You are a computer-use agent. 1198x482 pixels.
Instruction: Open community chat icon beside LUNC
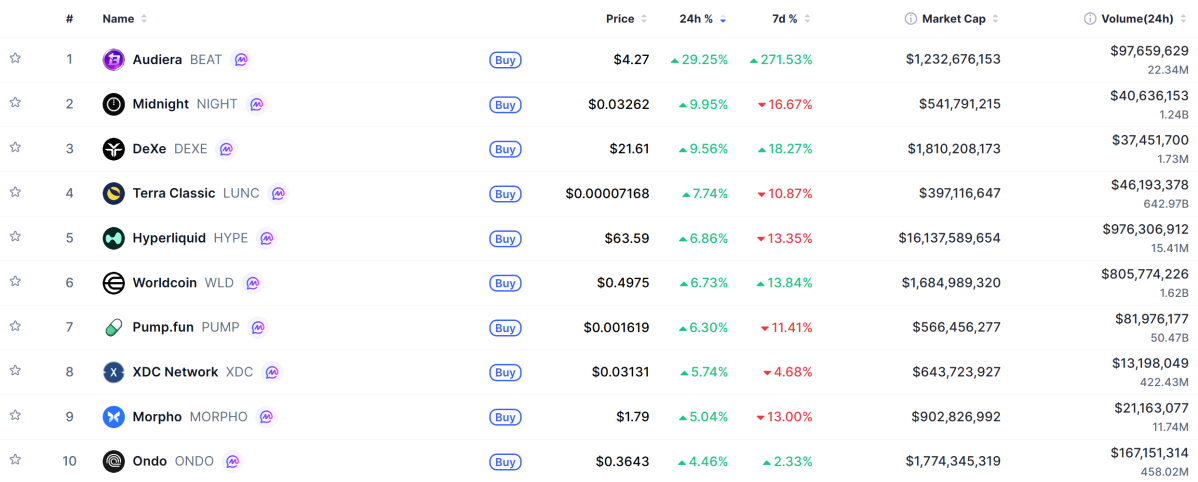(x=278, y=193)
